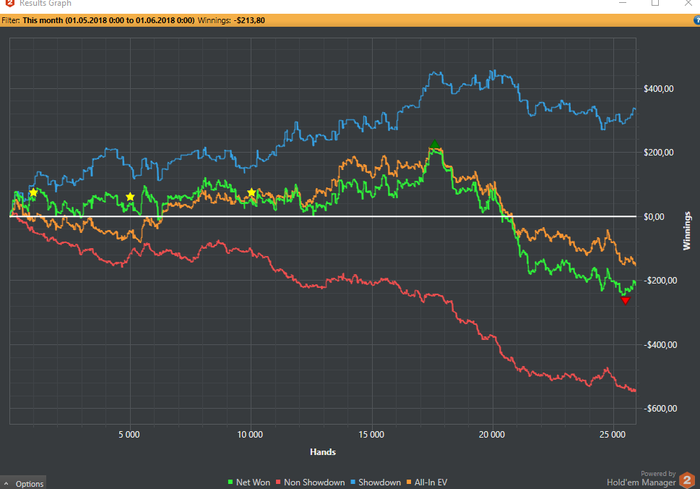Toggle the Net Won legend label
The height and width of the screenshot is (489, 700).
[x=253, y=482]
